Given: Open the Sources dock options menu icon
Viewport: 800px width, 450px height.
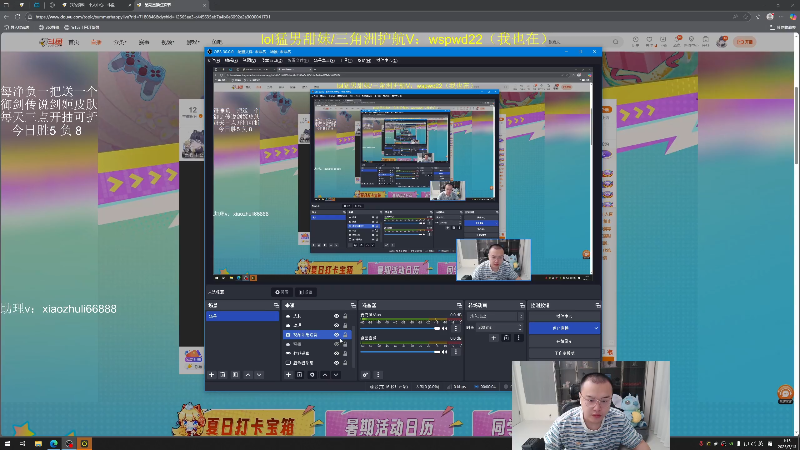Looking at the screenshot, I should [x=353, y=305].
